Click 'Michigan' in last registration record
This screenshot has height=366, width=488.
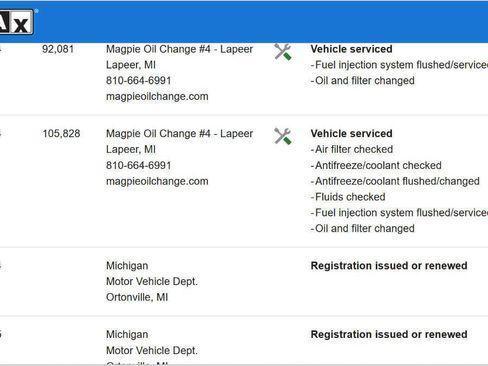127,334
